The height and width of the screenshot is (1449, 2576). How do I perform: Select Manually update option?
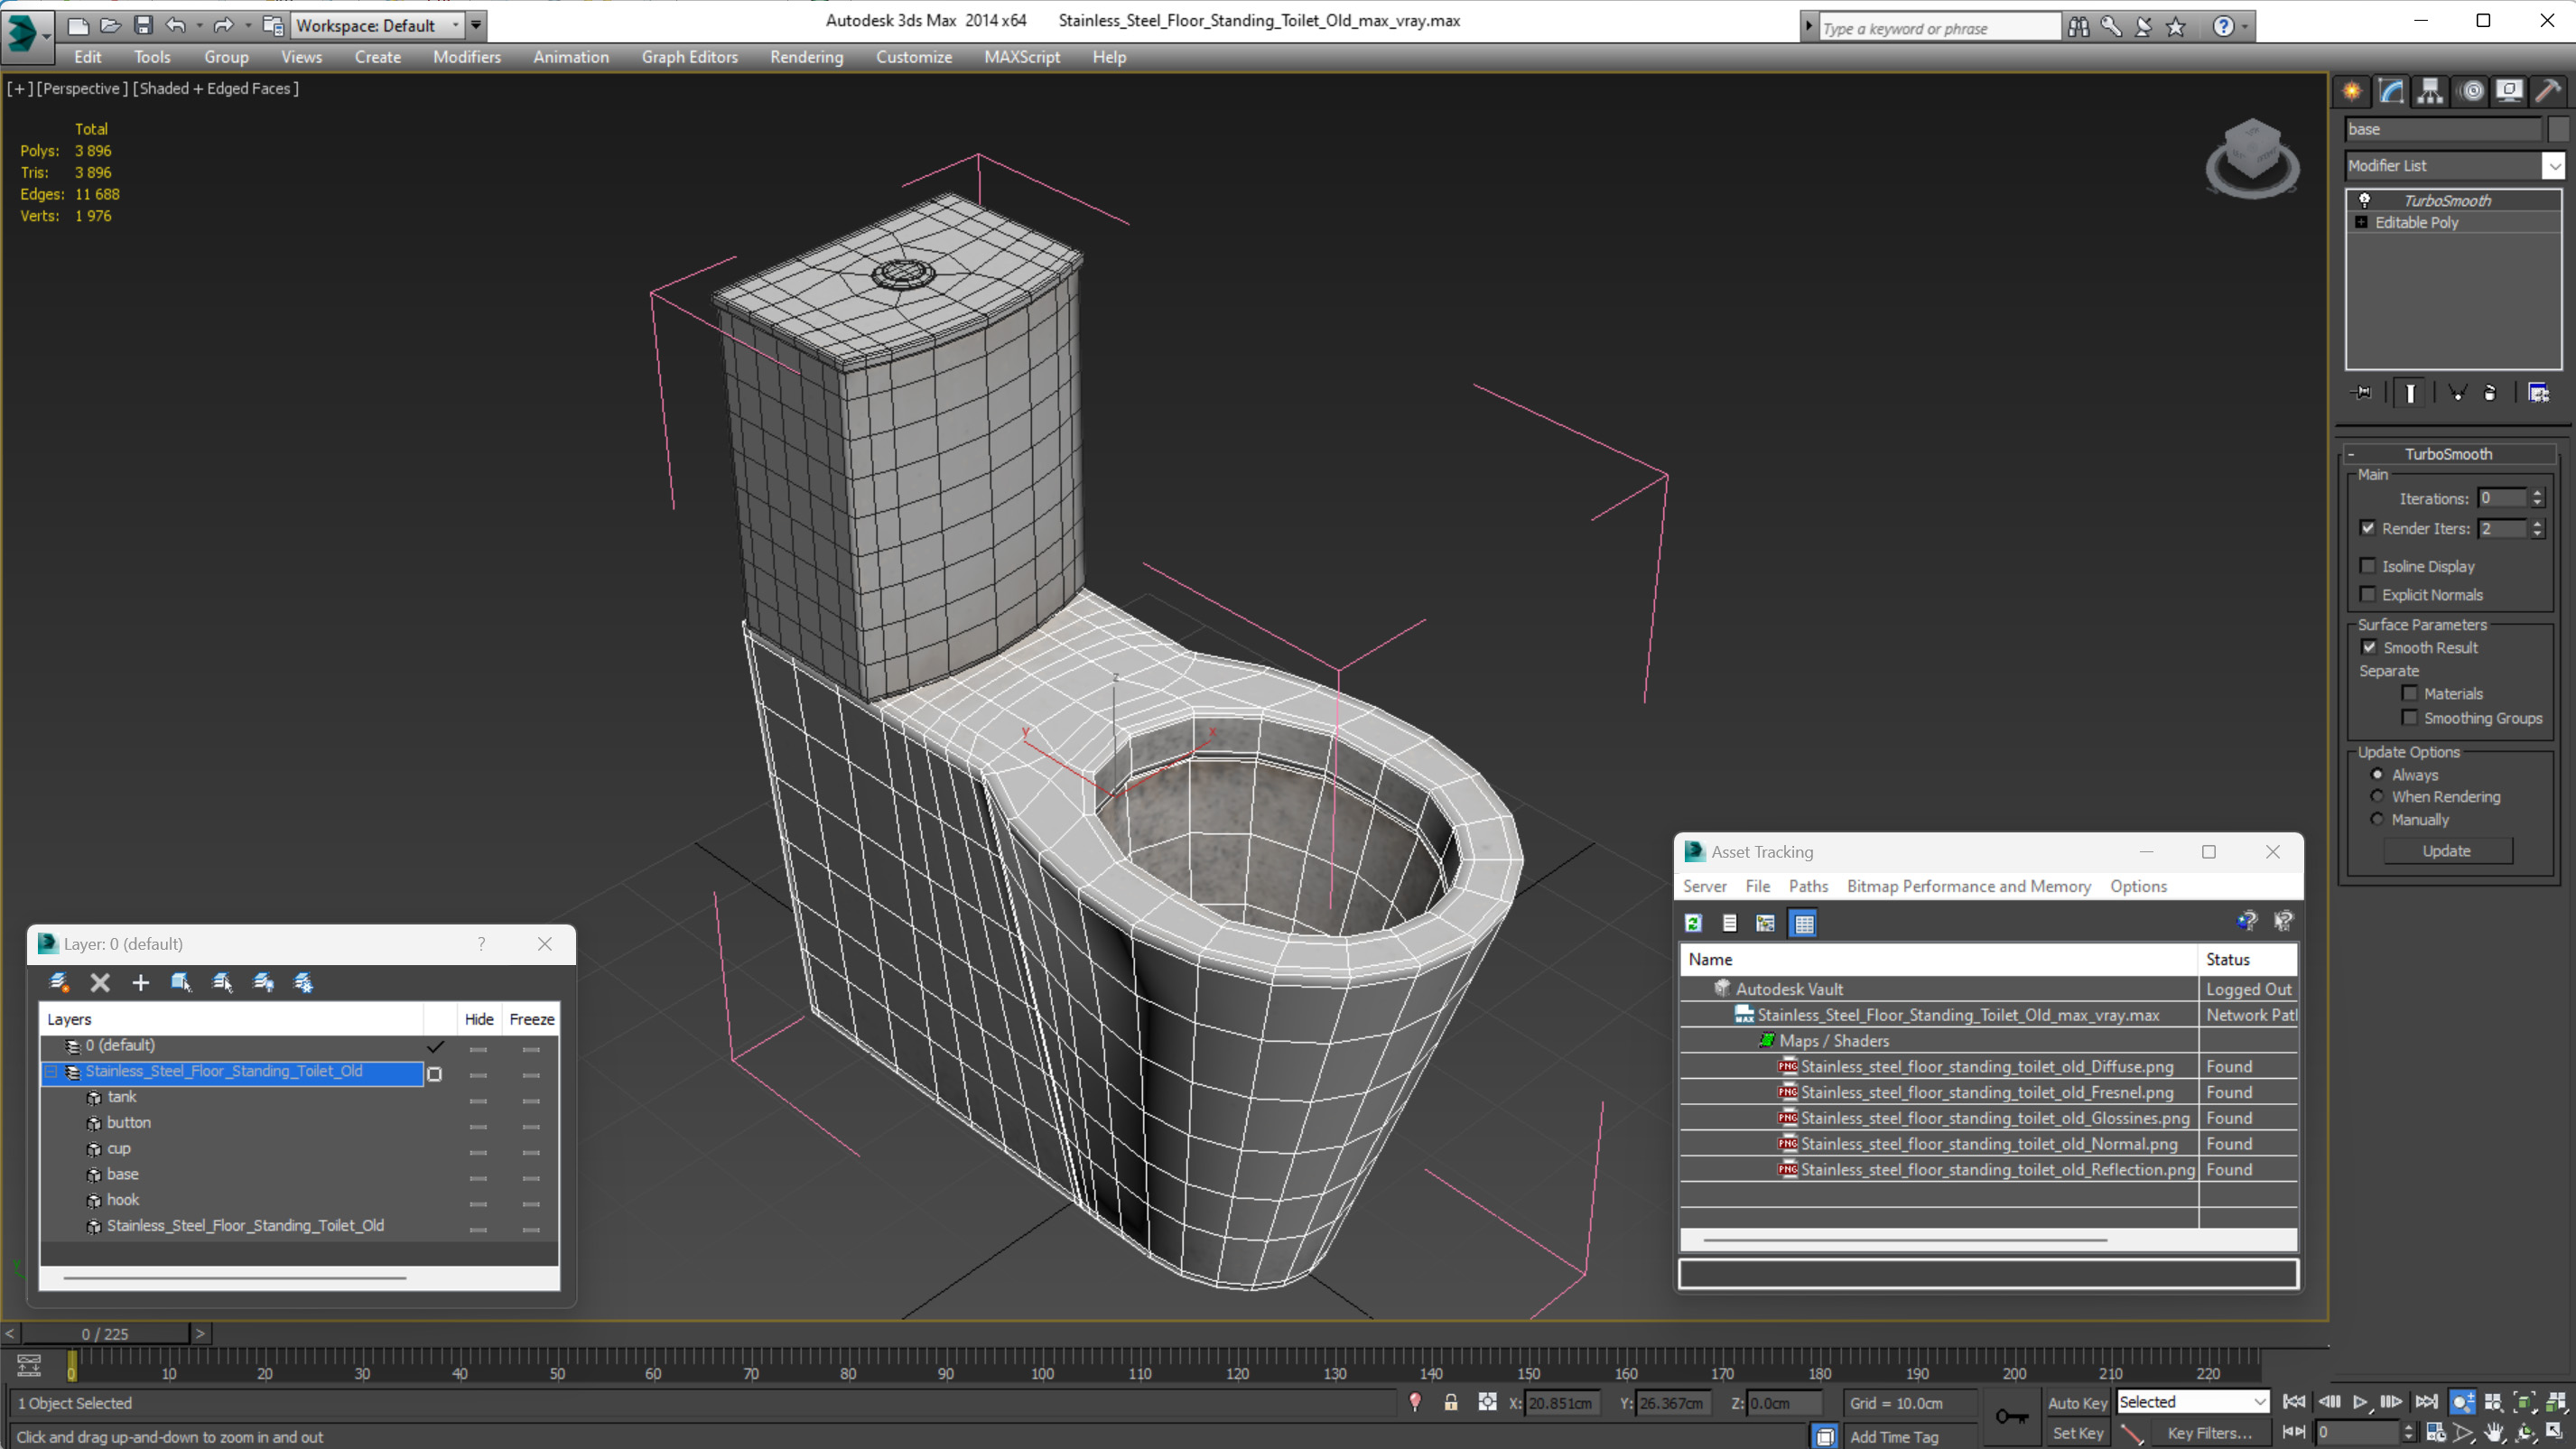(2377, 820)
